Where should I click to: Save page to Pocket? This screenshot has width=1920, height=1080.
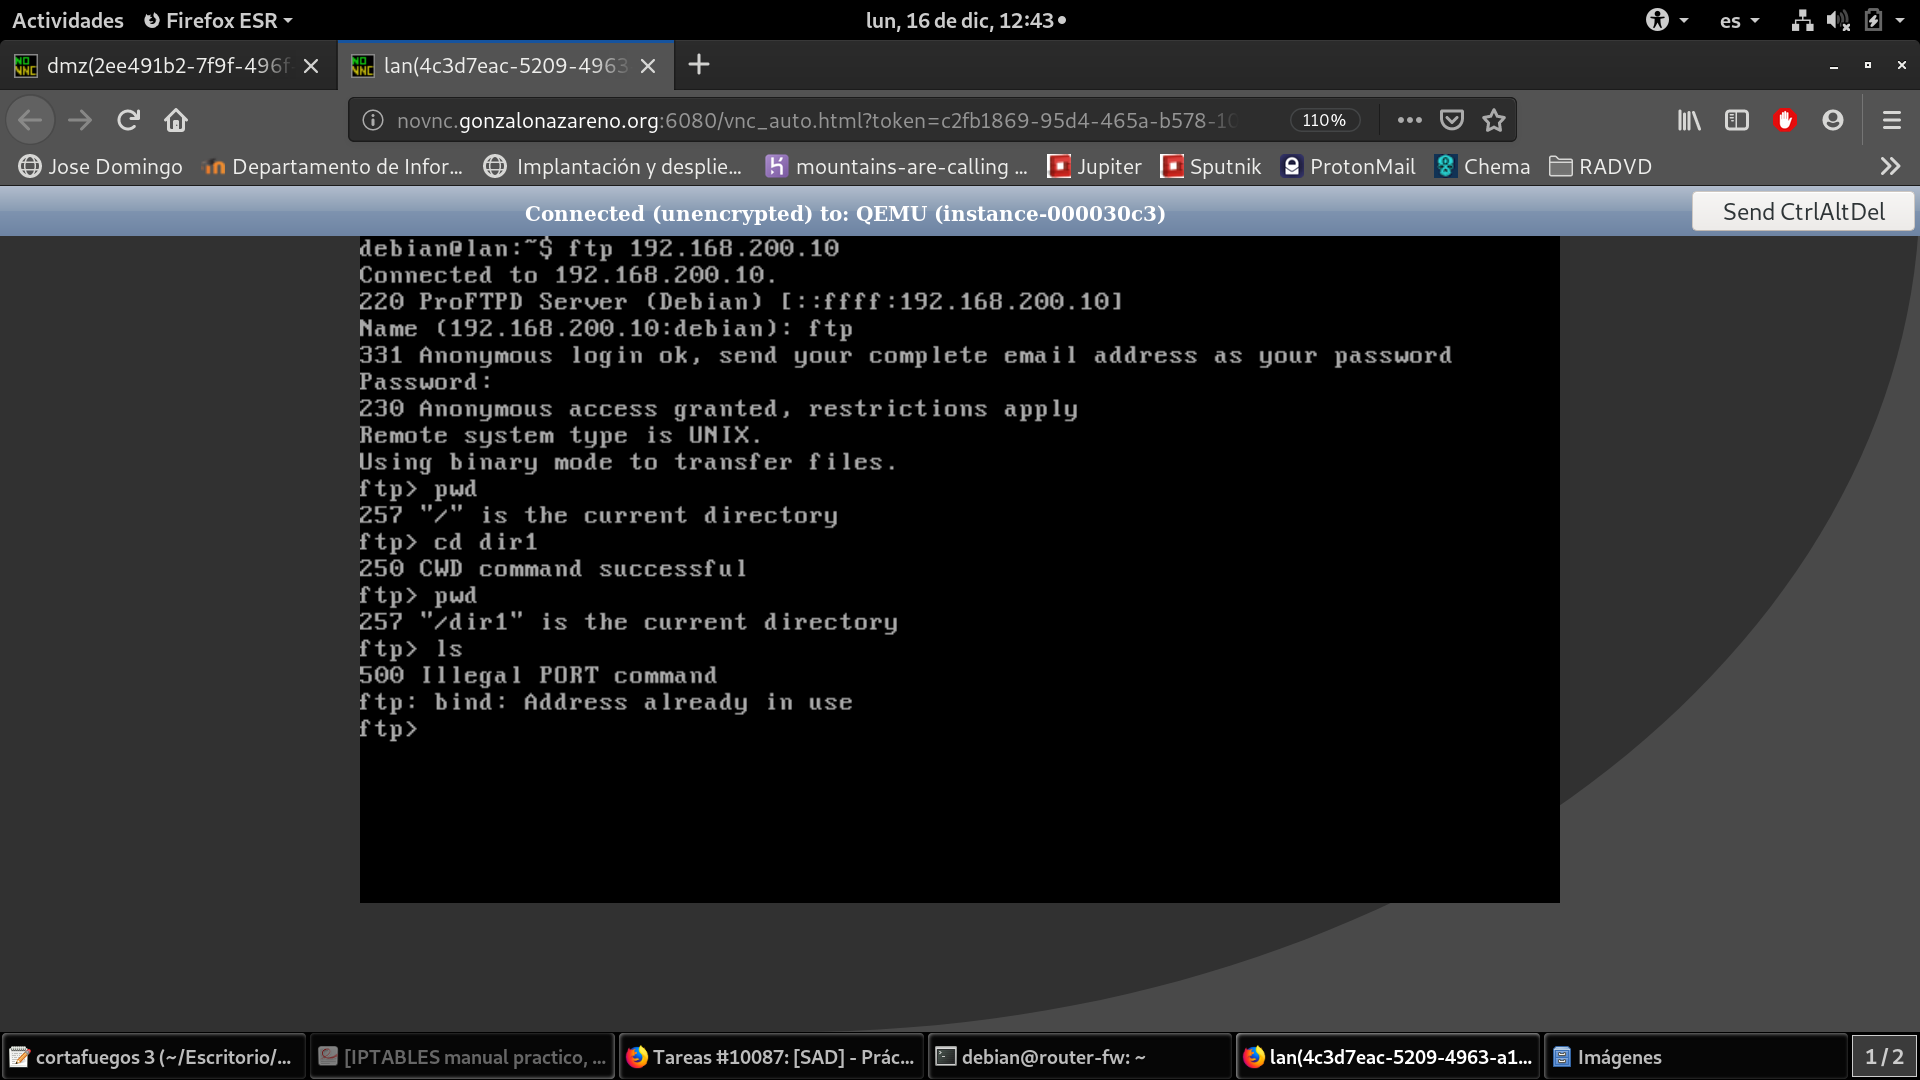tap(1451, 120)
